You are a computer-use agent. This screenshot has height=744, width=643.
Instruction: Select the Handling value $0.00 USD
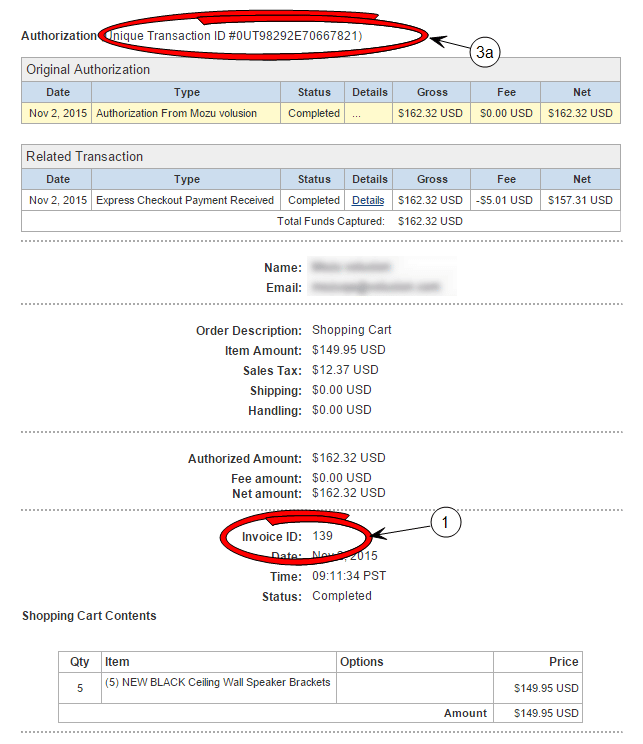coord(342,409)
